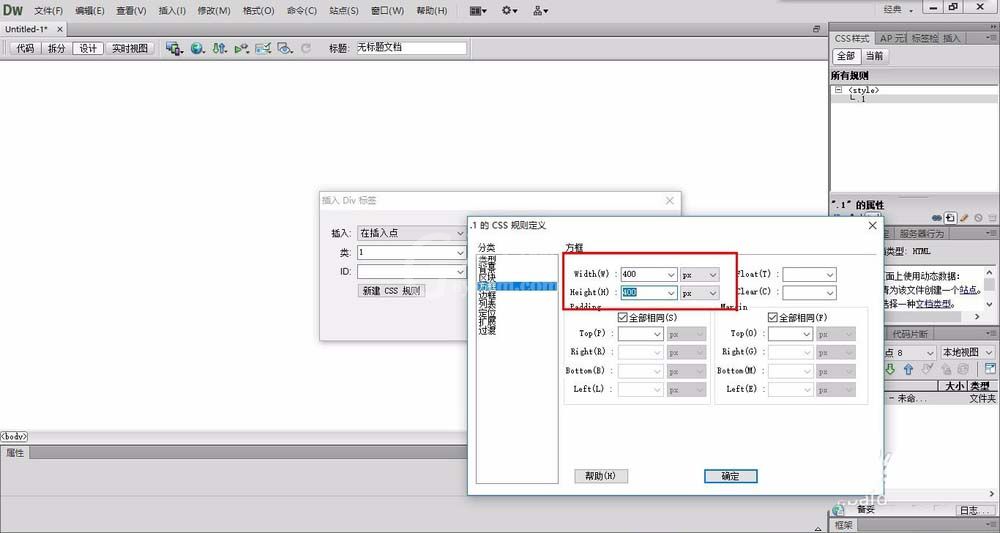The width and height of the screenshot is (1000, 533).
Task: Click the green get files arrow
Action: (x=890, y=369)
